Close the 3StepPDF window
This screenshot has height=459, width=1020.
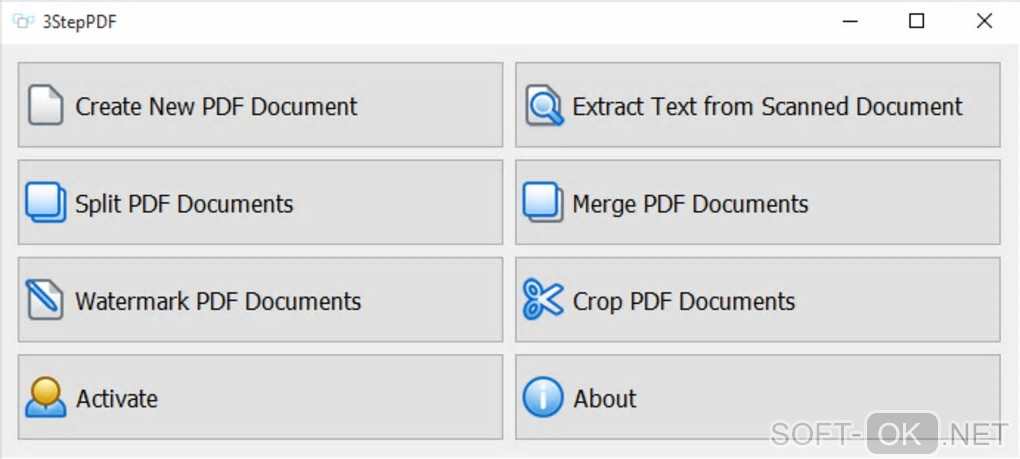984,21
